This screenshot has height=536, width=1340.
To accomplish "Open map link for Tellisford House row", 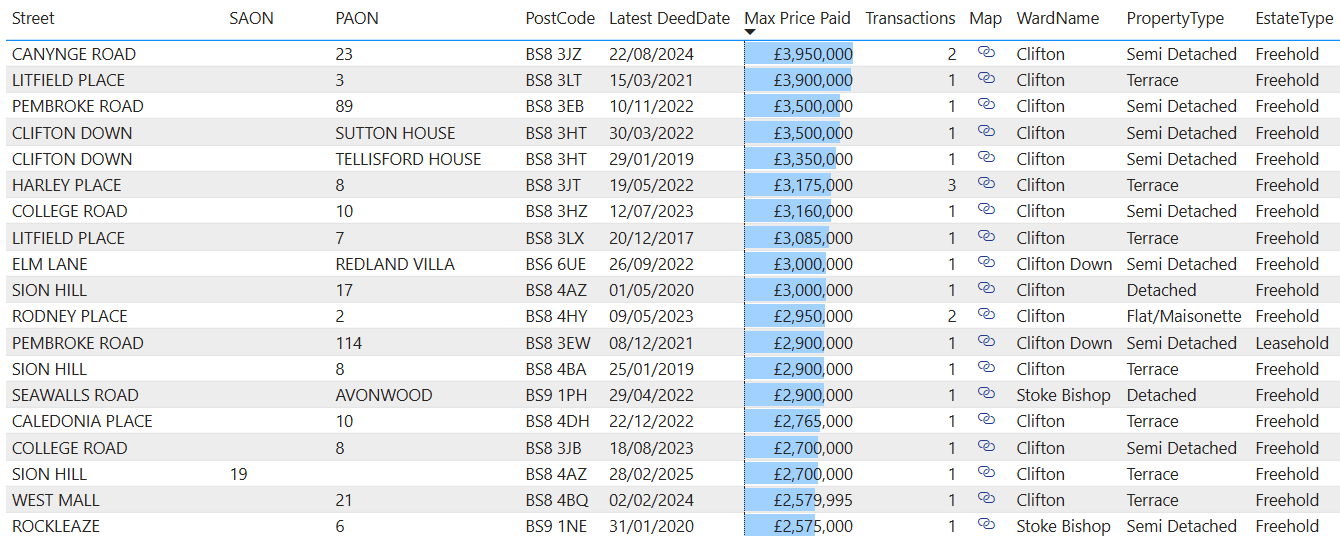I will coord(985,158).
